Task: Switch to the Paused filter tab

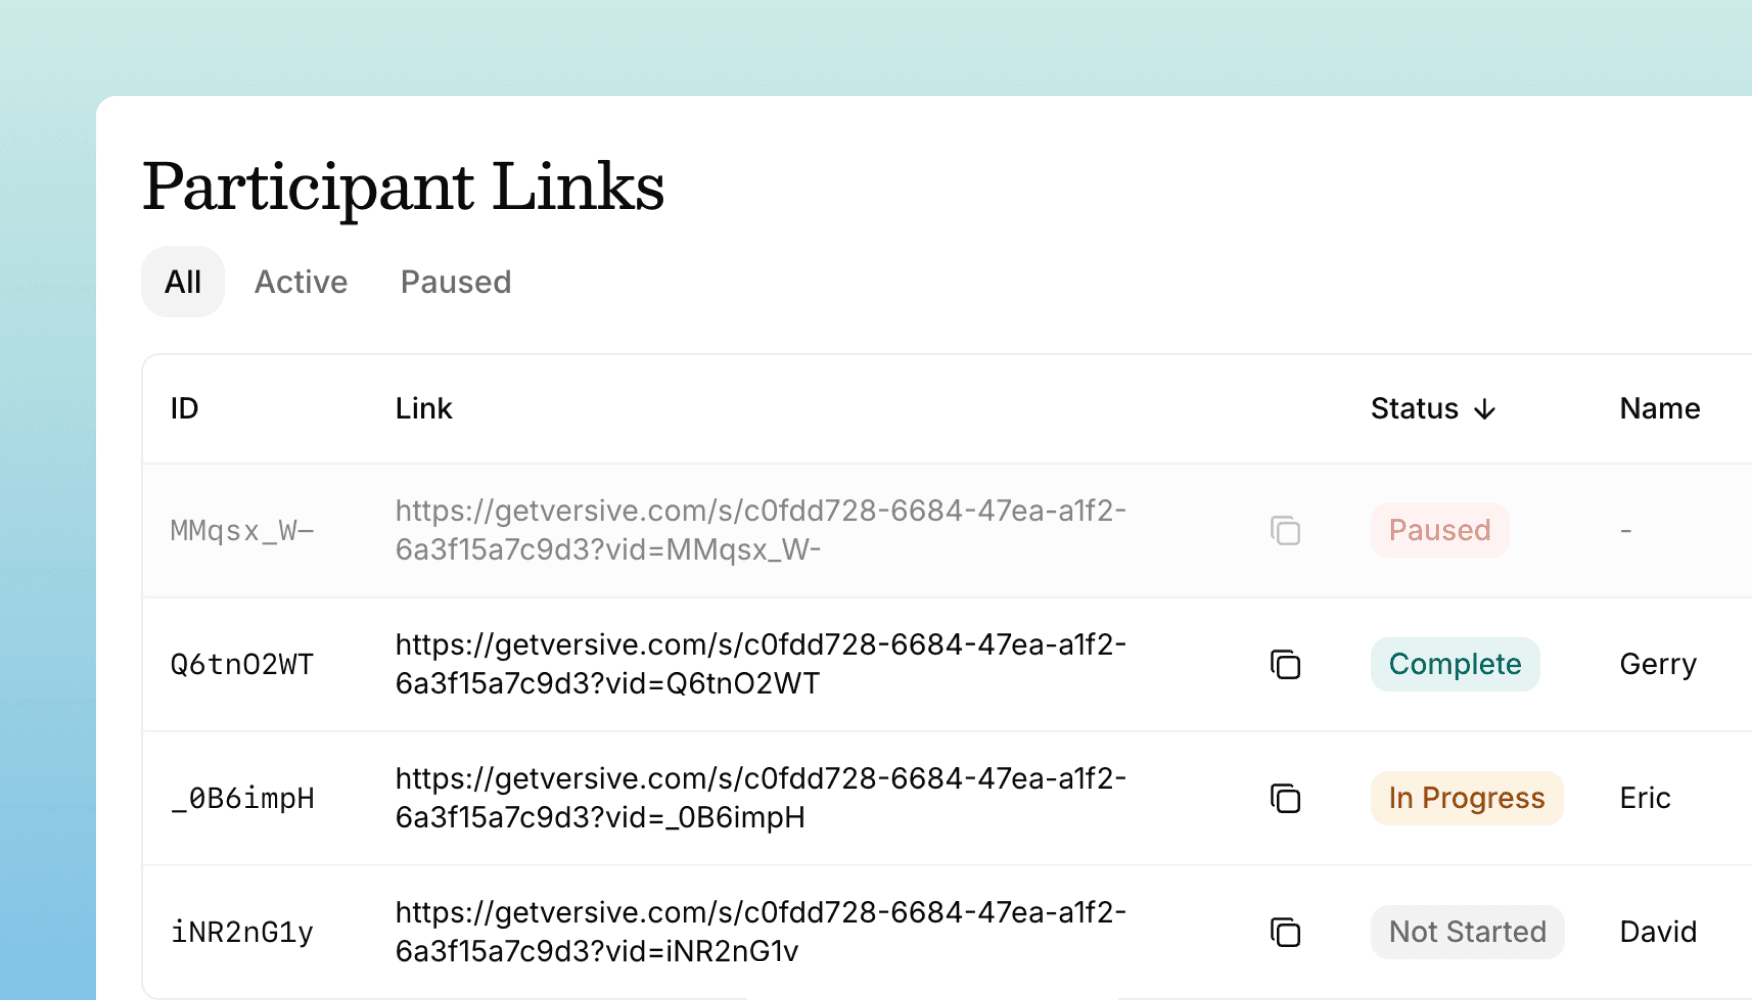Action: (x=455, y=282)
